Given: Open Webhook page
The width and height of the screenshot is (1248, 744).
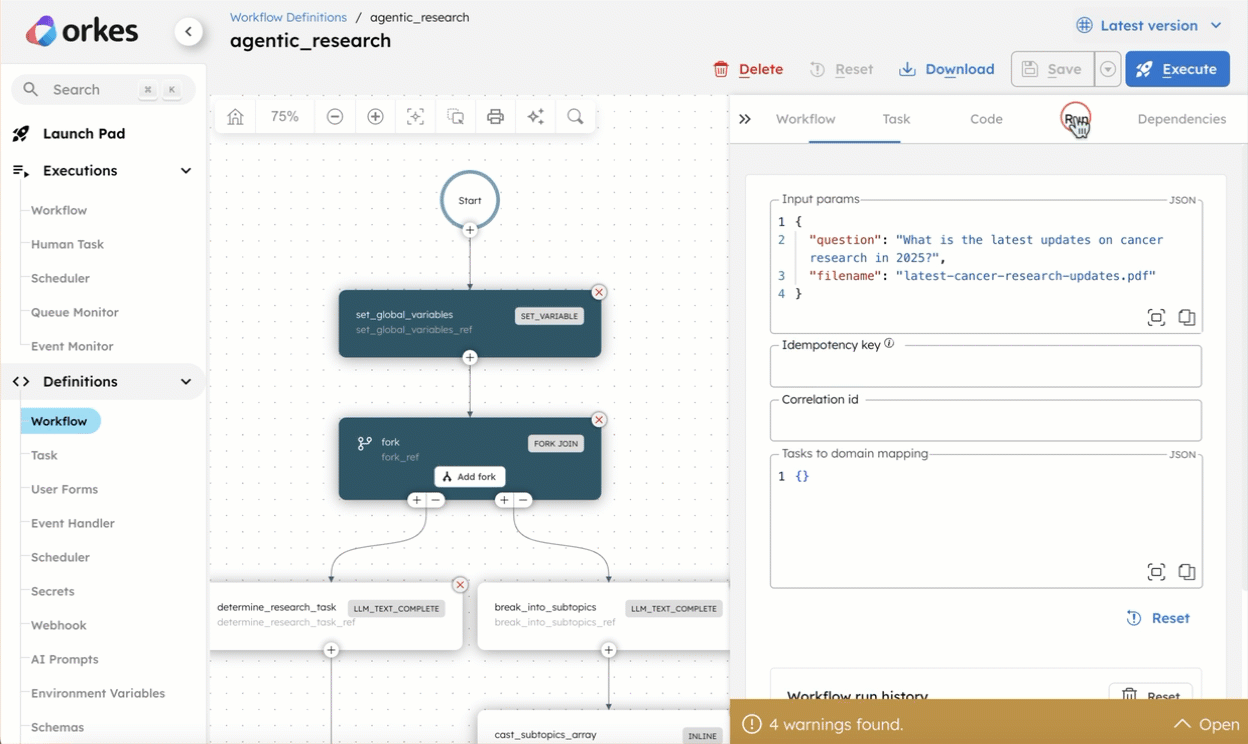Looking at the screenshot, I should pos(59,625).
